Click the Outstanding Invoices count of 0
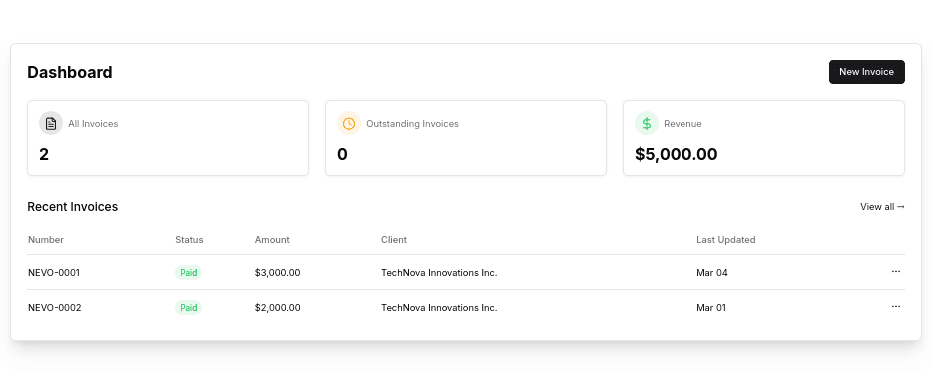The width and height of the screenshot is (933, 383). pos(342,155)
